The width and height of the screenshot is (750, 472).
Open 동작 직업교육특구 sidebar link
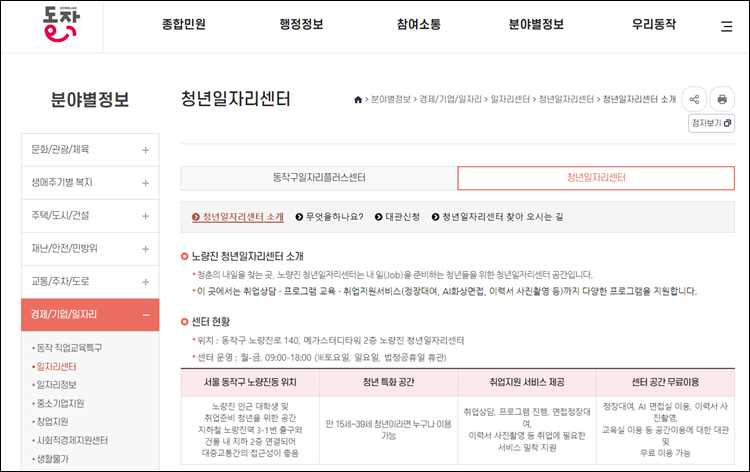(x=69, y=348)
